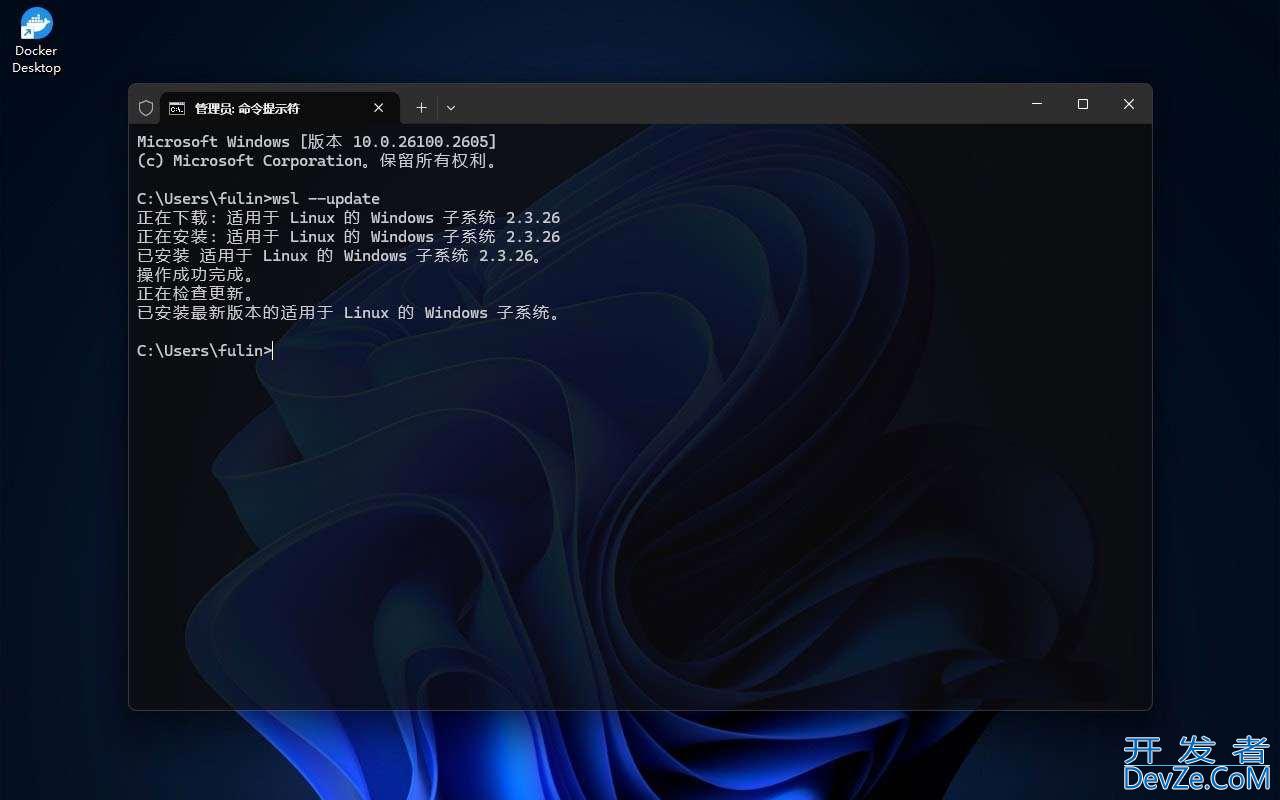Click the command prompt icon on the tab
Viewport: 1280px width, 800px height.
point(177,108)
